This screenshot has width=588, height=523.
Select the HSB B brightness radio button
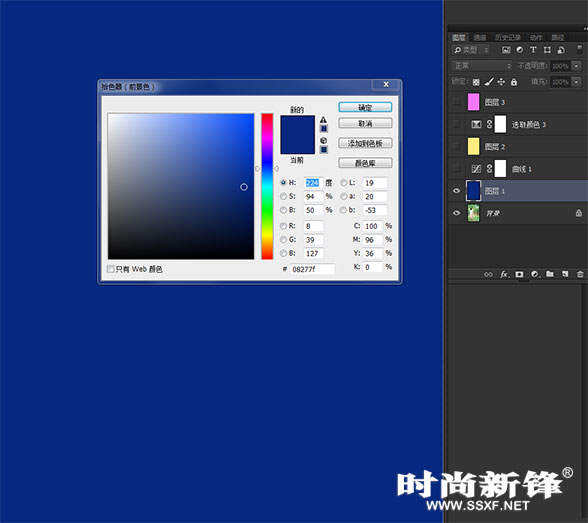point(284,210)
